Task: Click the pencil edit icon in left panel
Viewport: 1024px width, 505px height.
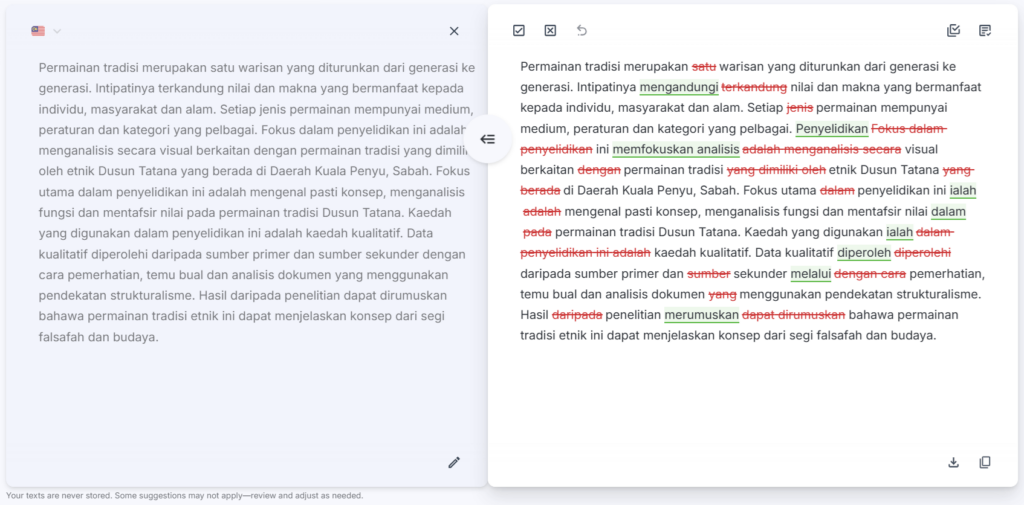Action: [x=454, y=462]
